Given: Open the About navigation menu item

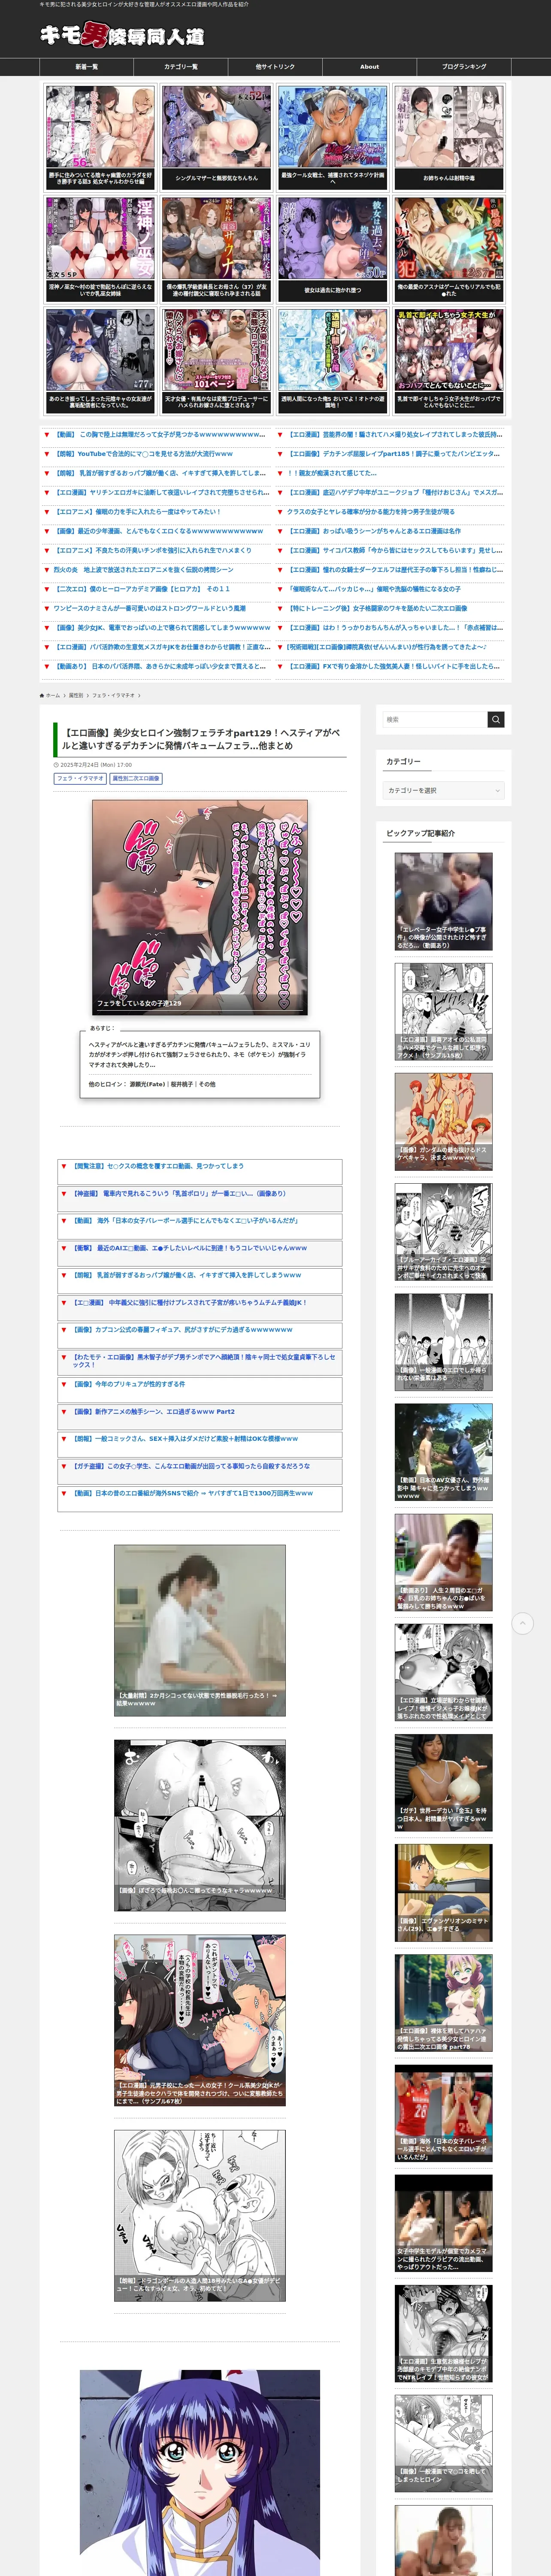Looking at the screenshot, I should 369,67.
